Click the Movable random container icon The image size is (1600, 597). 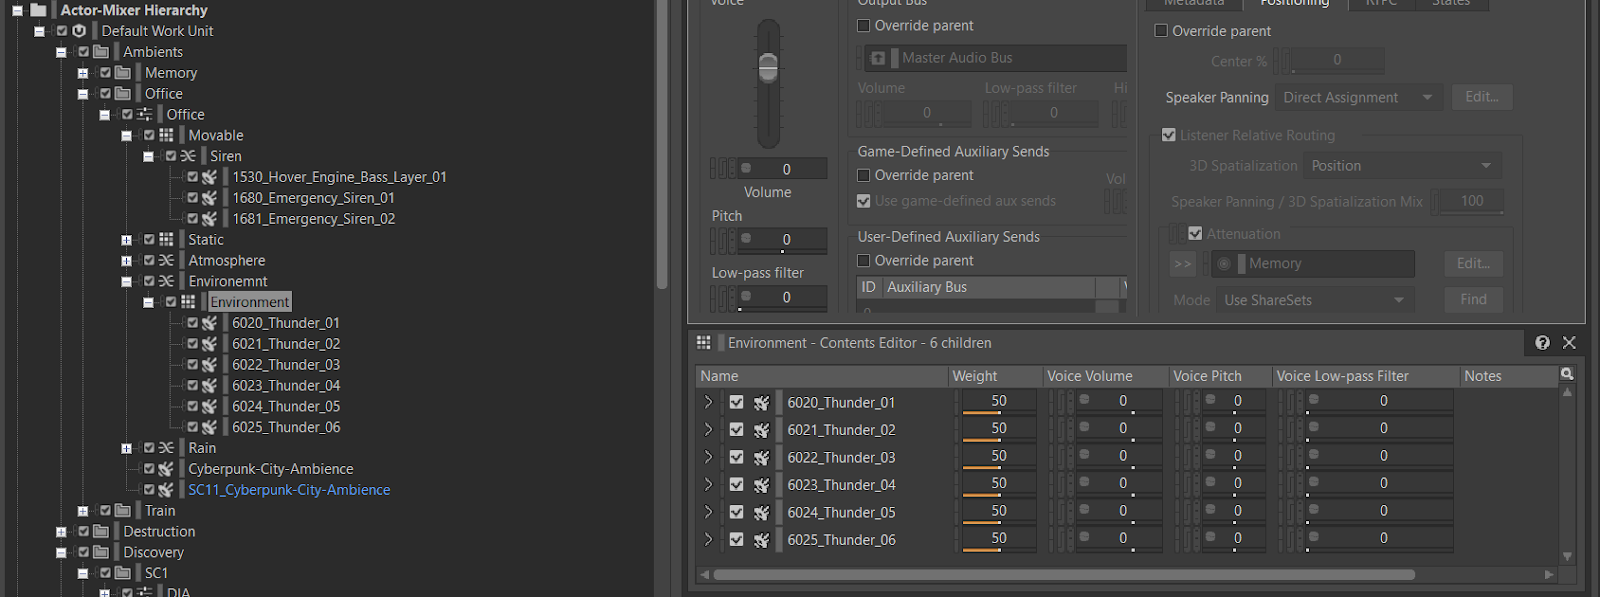coord(166,135)
